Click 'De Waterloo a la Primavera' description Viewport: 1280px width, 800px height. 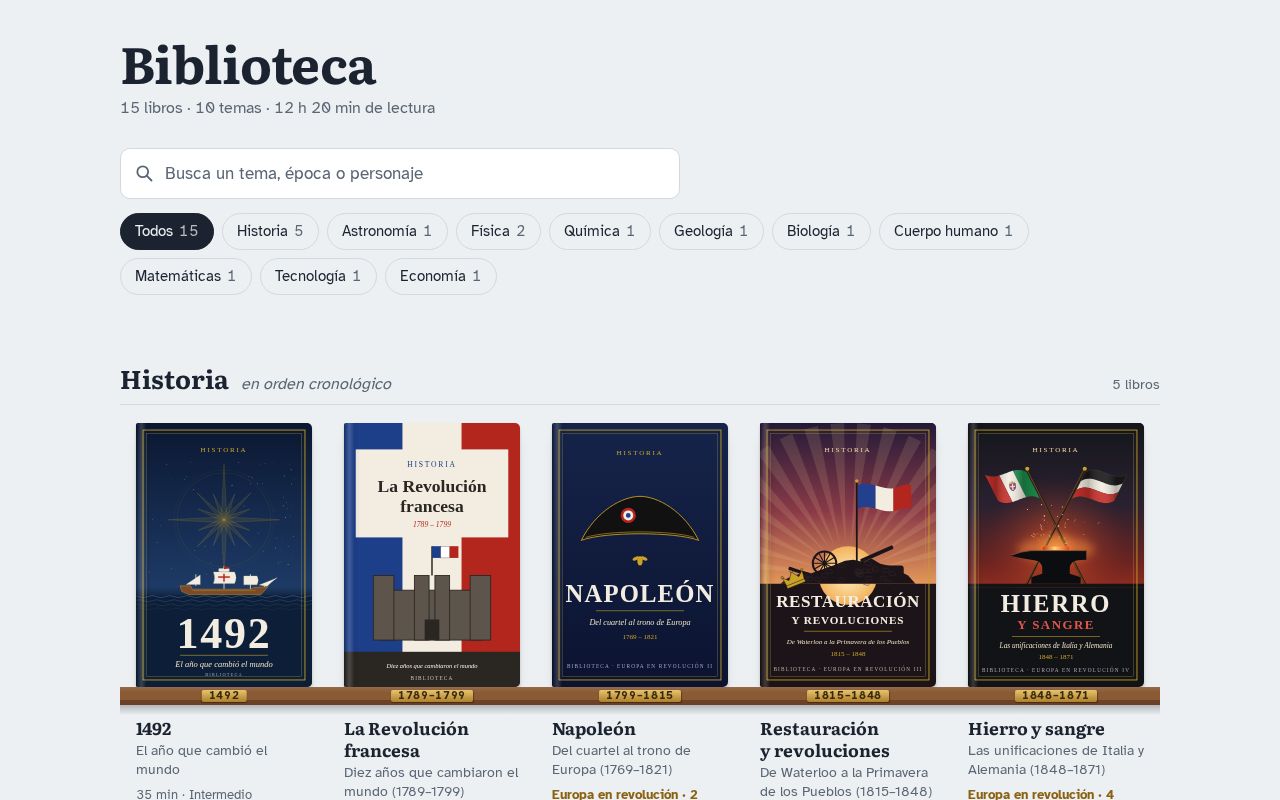(846, 782)
